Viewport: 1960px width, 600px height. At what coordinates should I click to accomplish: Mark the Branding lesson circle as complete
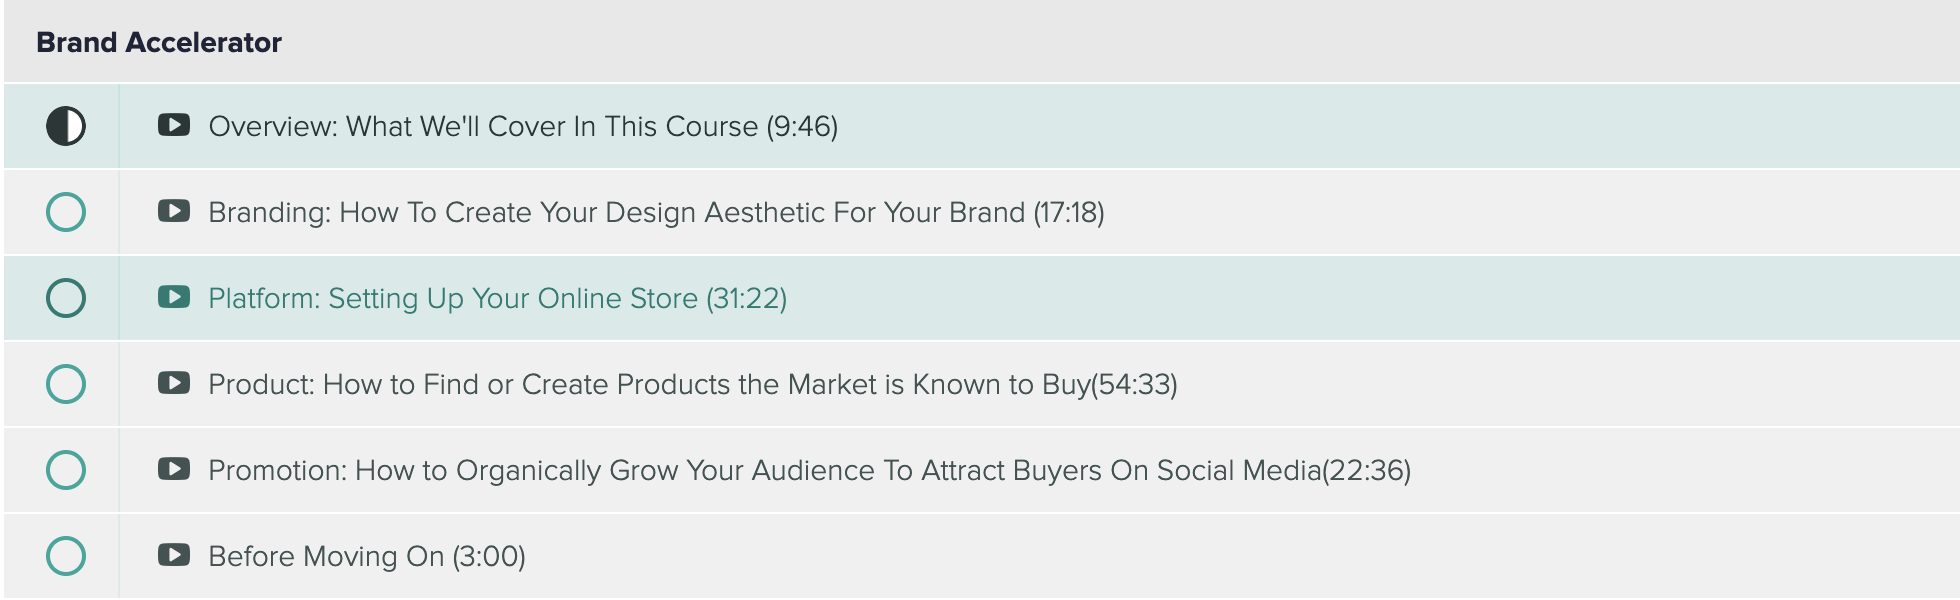click(x=66, y=212)
